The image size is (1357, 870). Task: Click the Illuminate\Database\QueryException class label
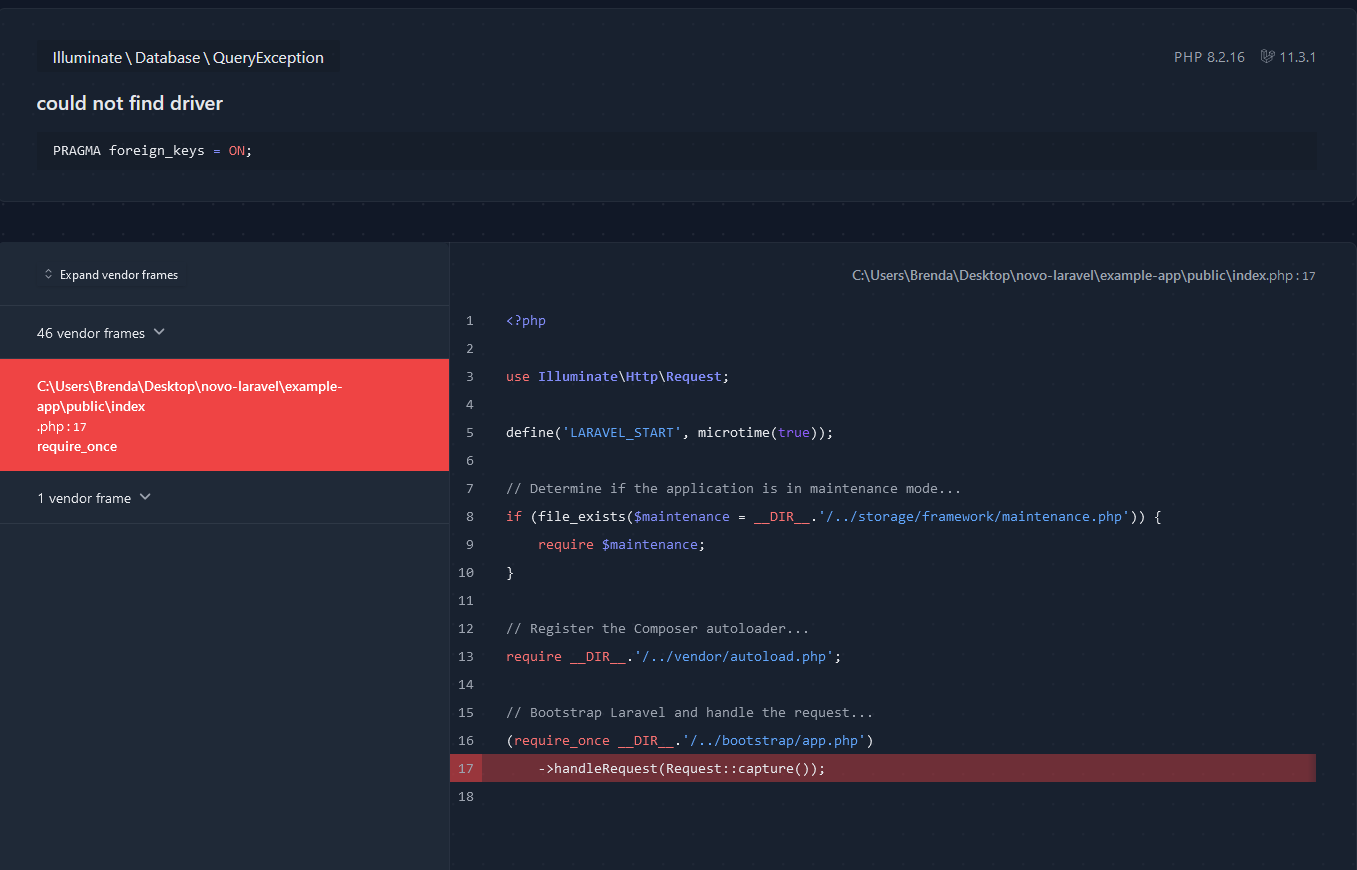[x=188, y=57]
